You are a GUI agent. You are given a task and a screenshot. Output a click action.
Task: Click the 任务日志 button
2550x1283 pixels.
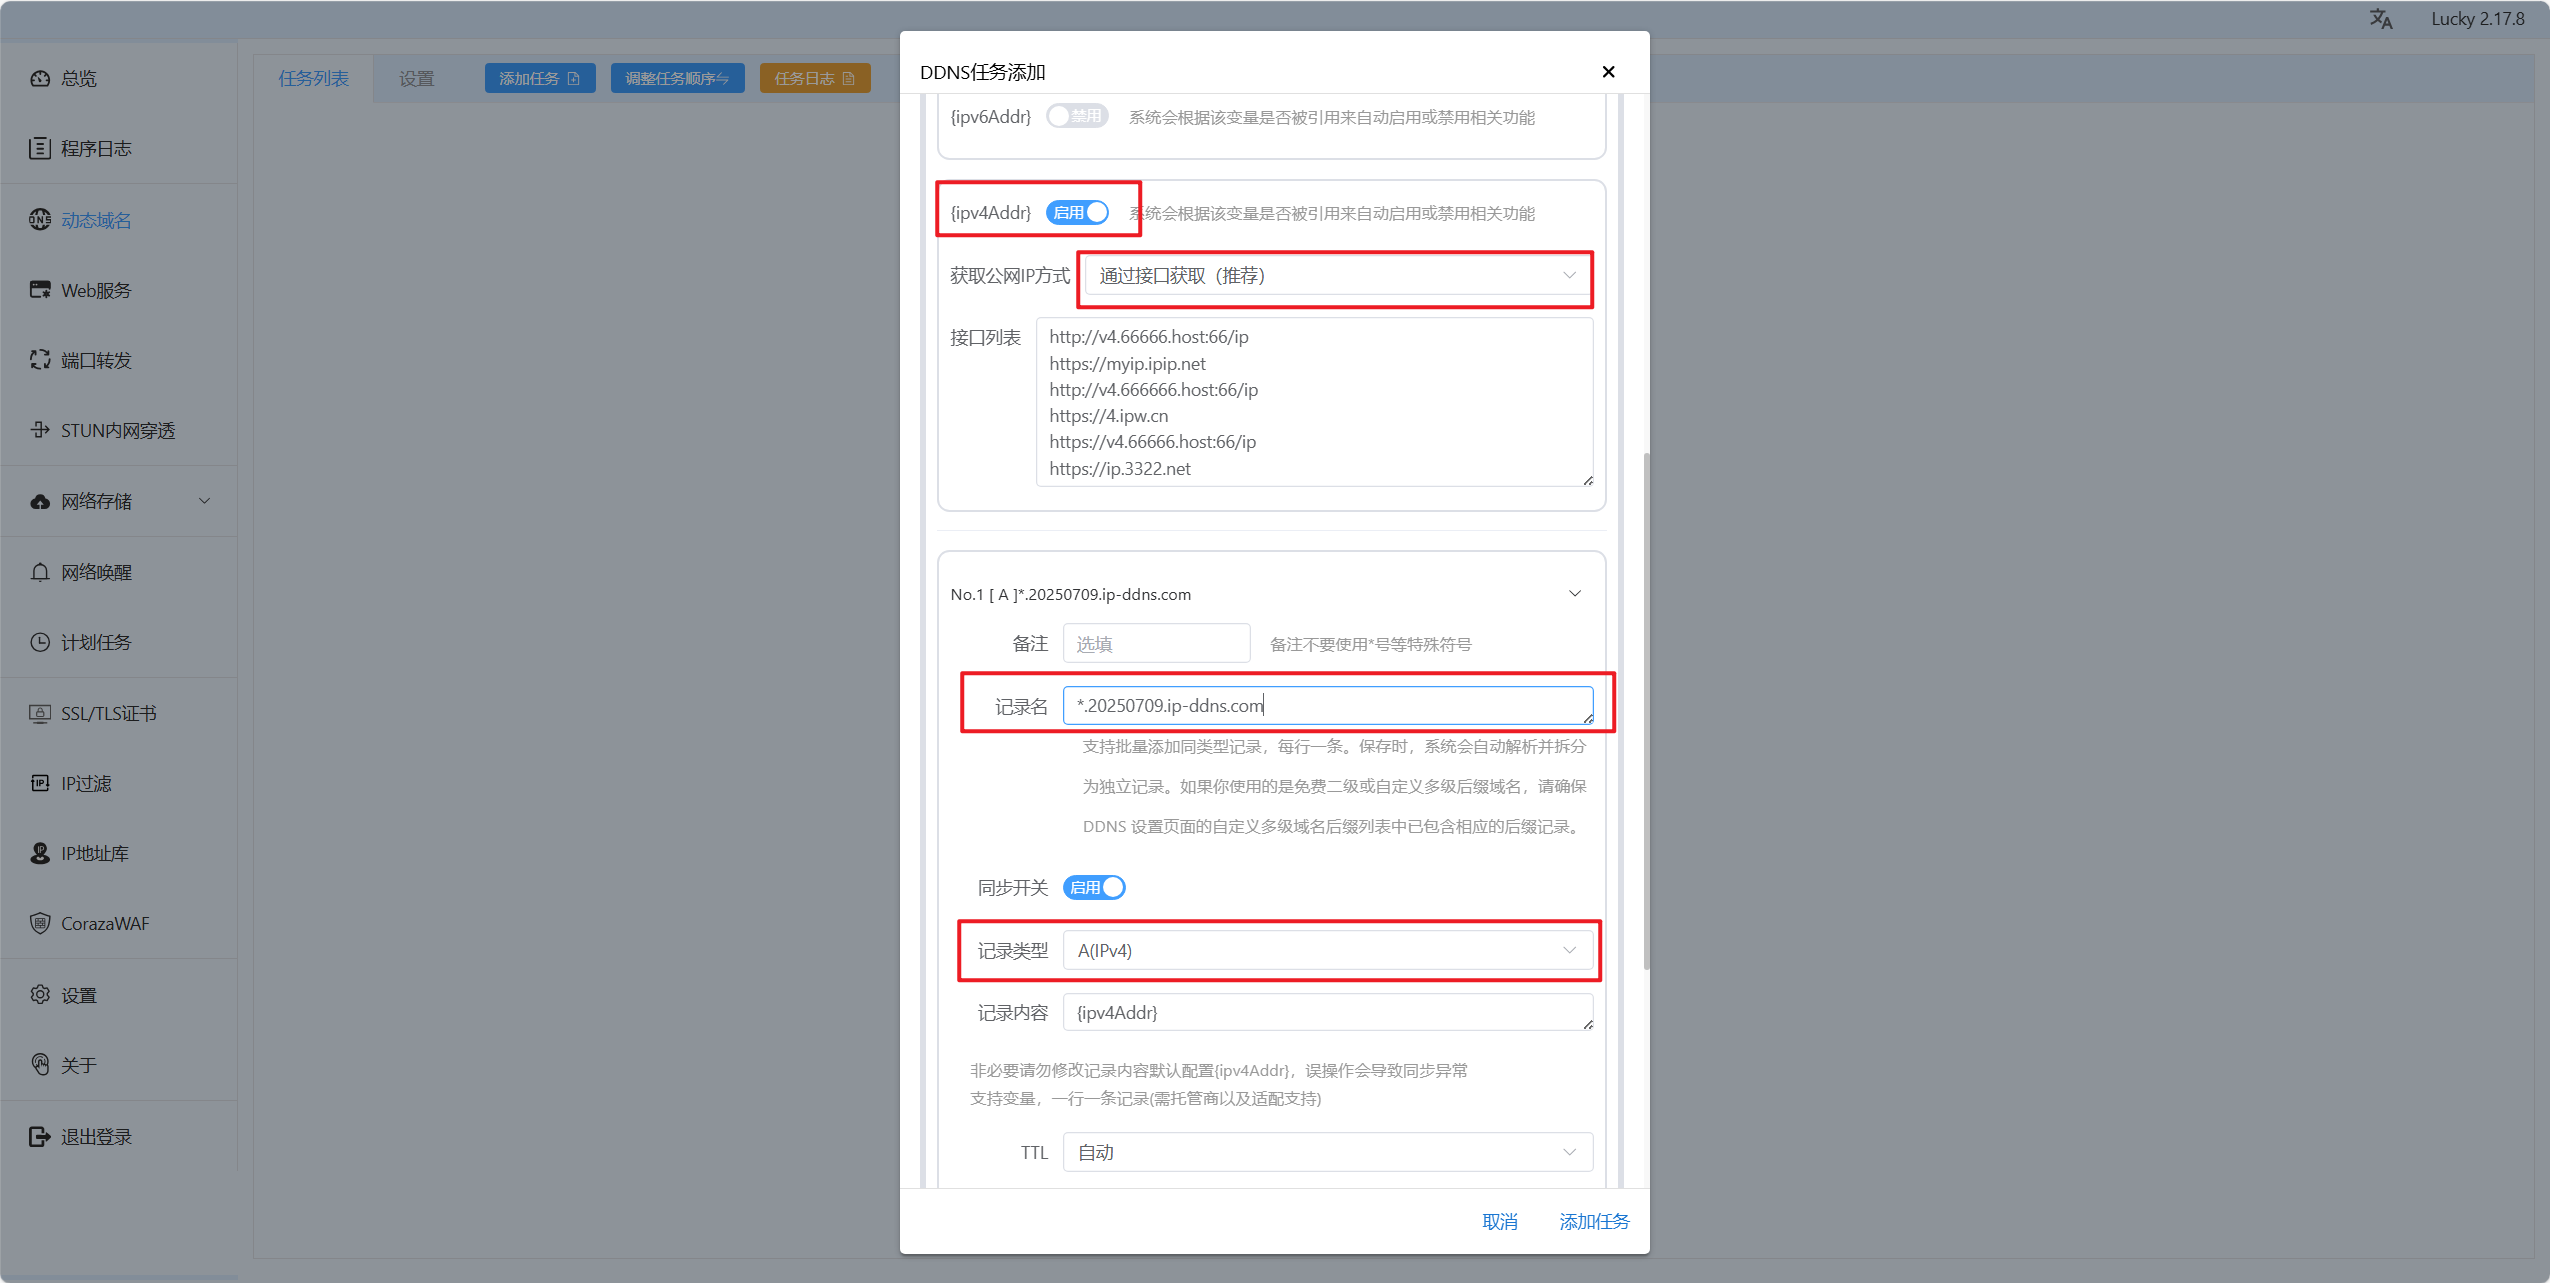tap(815, 78)
